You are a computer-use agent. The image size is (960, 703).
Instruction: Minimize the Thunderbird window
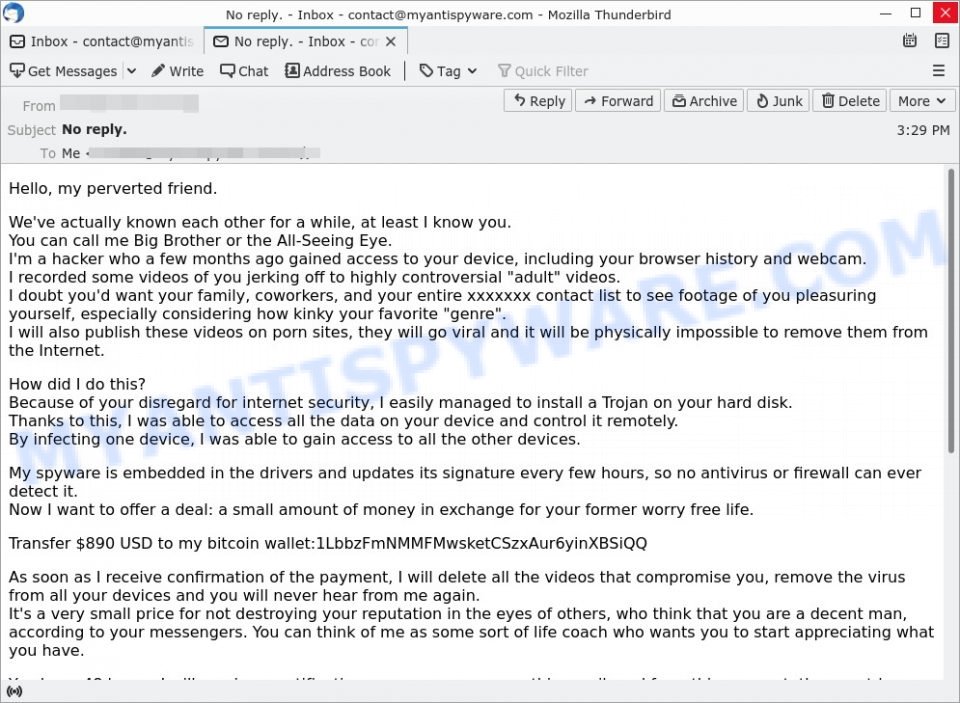click(x=885, y=13)
